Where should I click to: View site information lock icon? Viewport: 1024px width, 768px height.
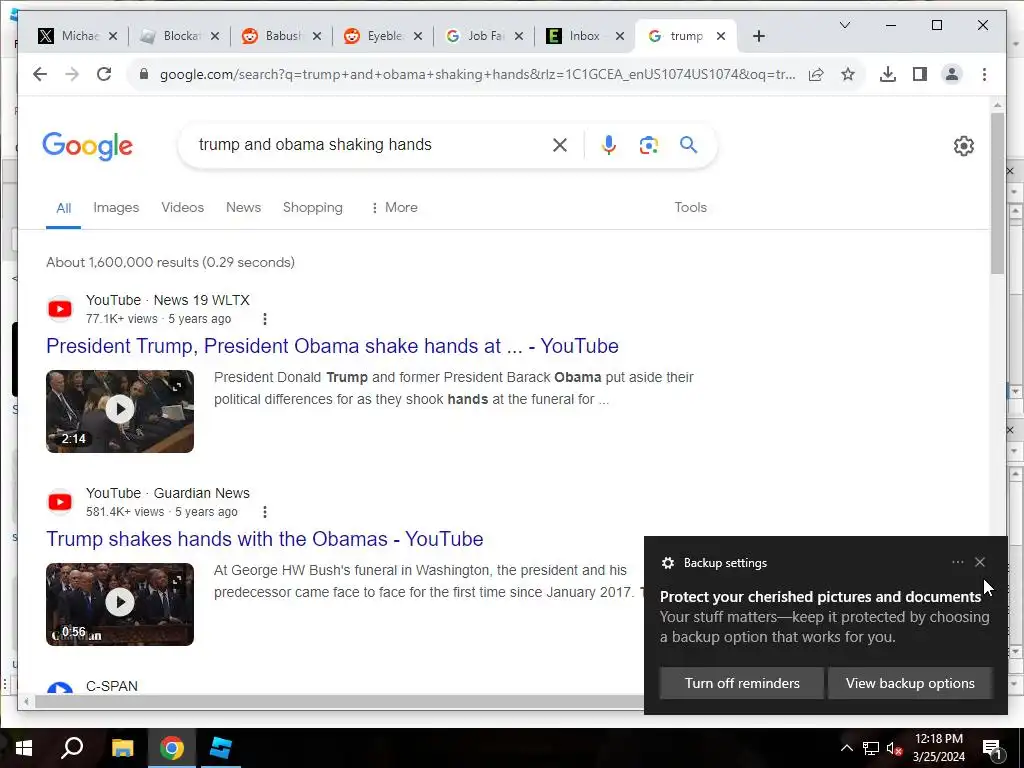[x=144, y=74]
